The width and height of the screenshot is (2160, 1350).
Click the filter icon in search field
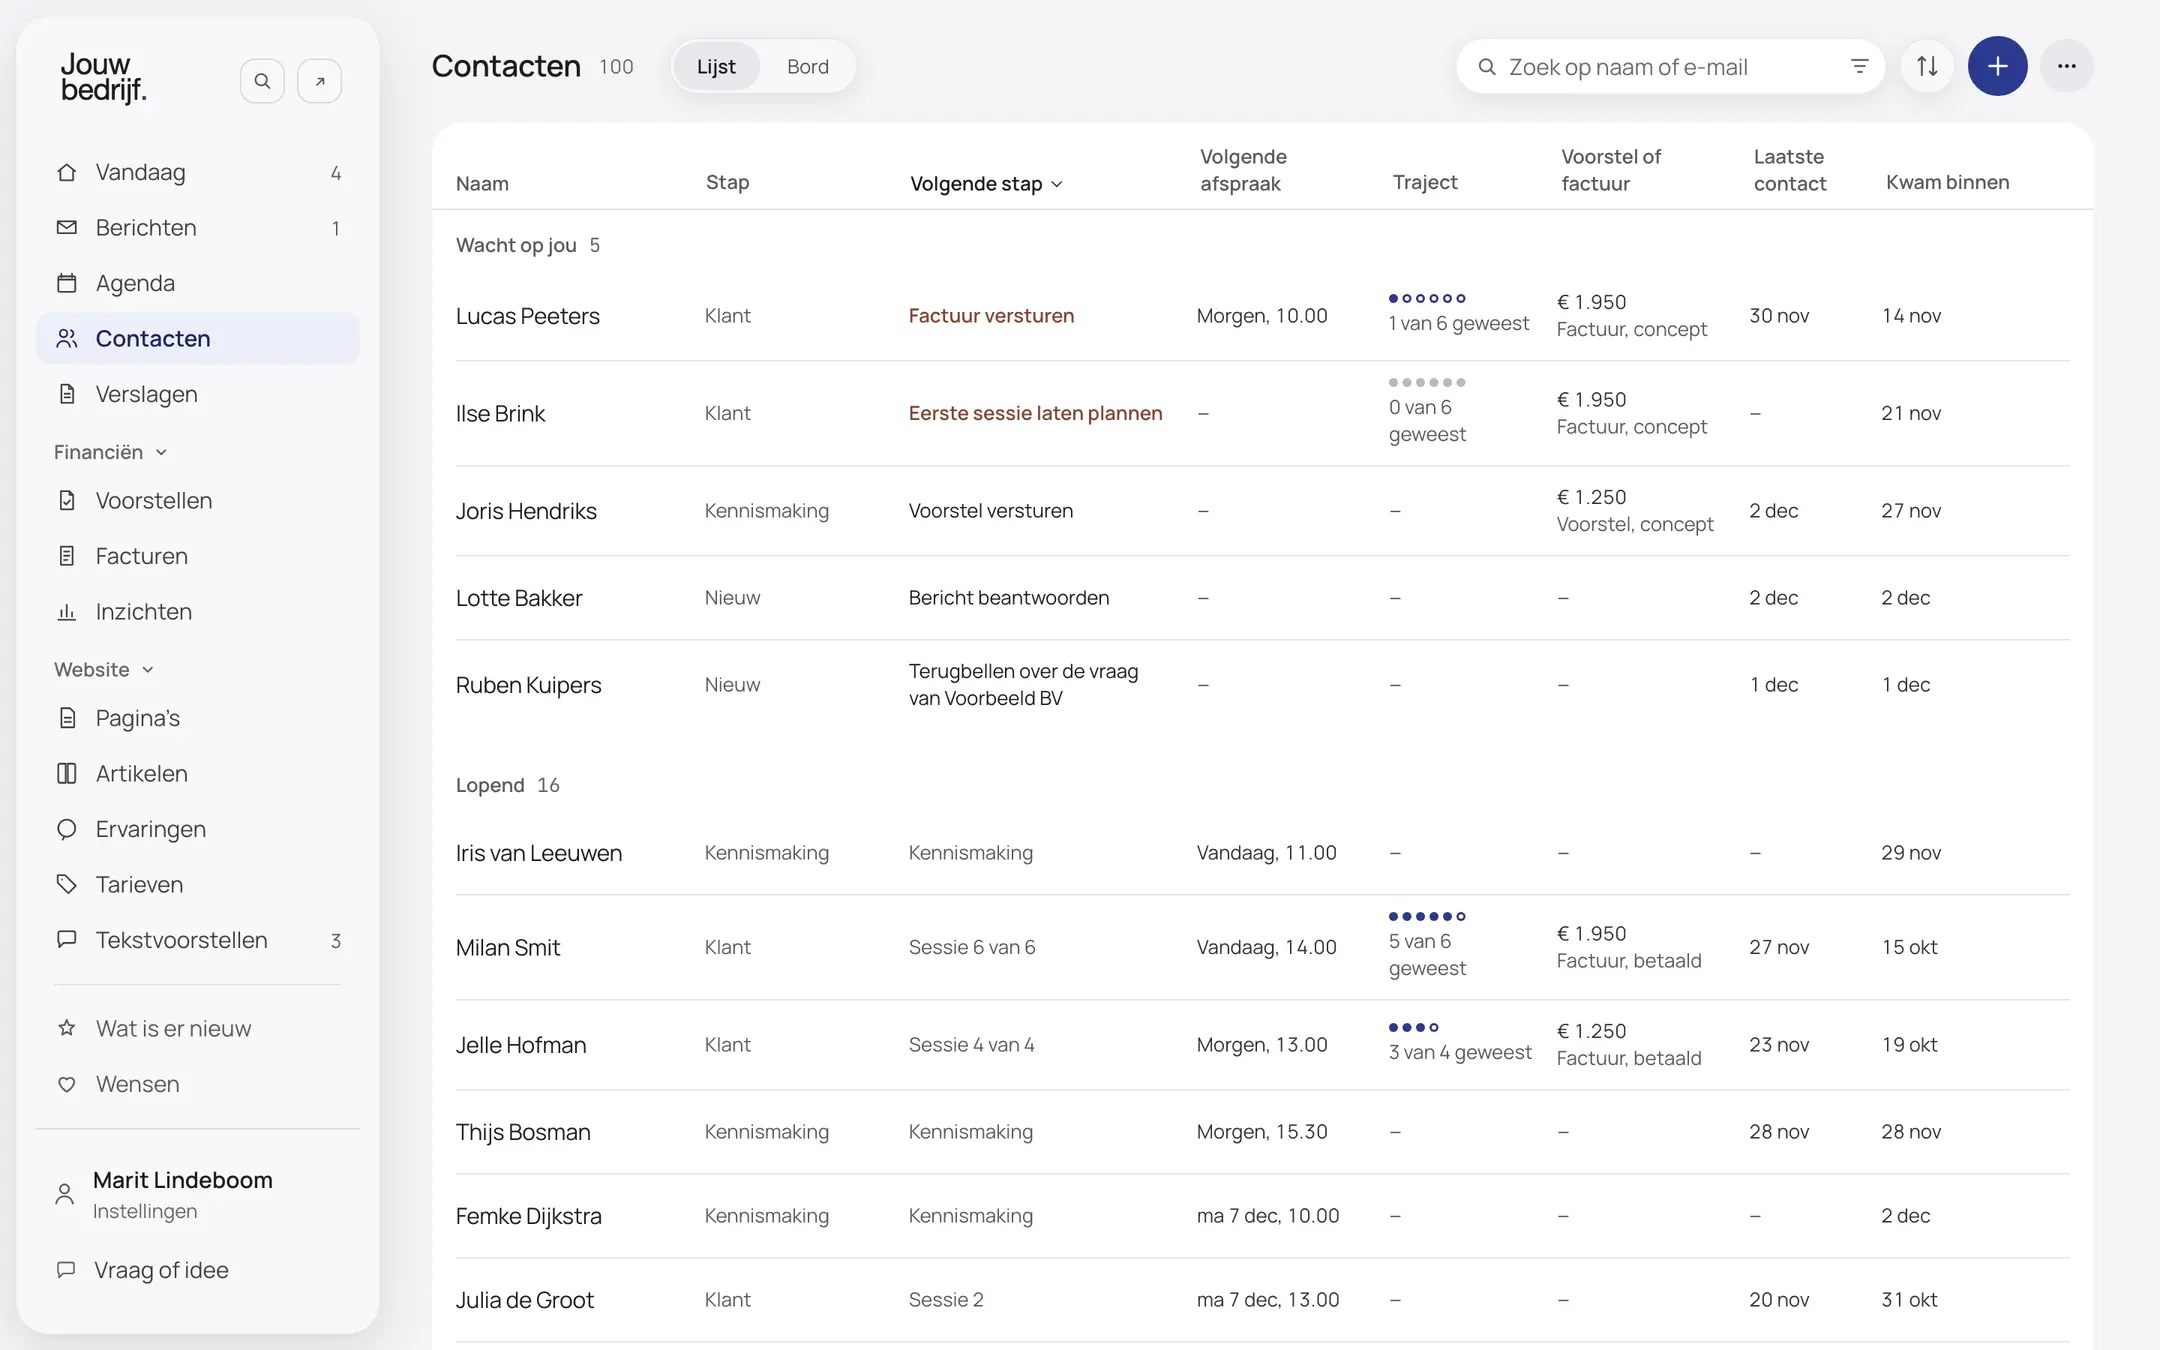click(x=1859, y=66)
